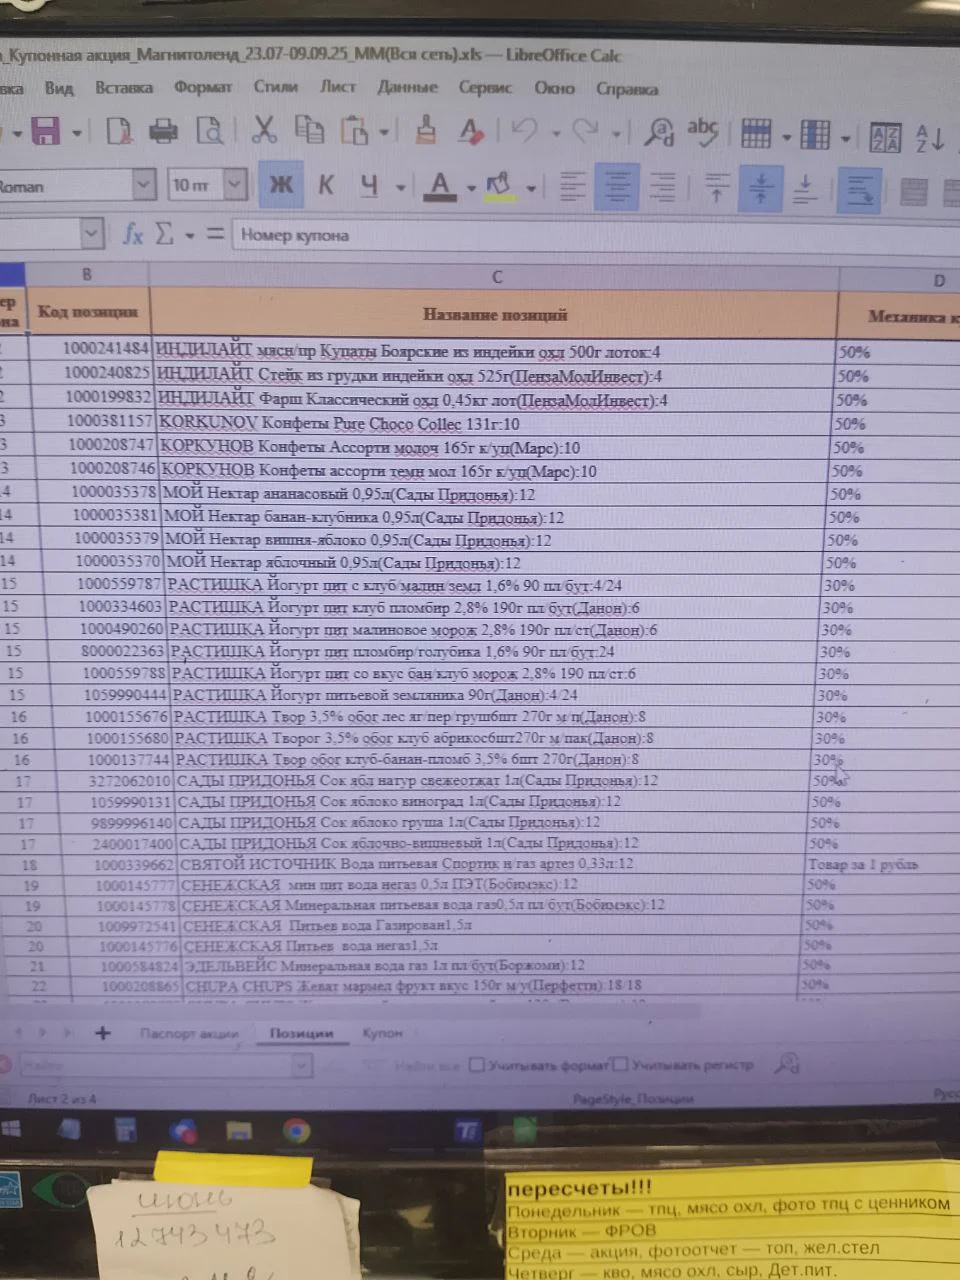This screenshot has width=960, height=1280.
Task: Apply font color A button
Action: [x=440, y=185]
